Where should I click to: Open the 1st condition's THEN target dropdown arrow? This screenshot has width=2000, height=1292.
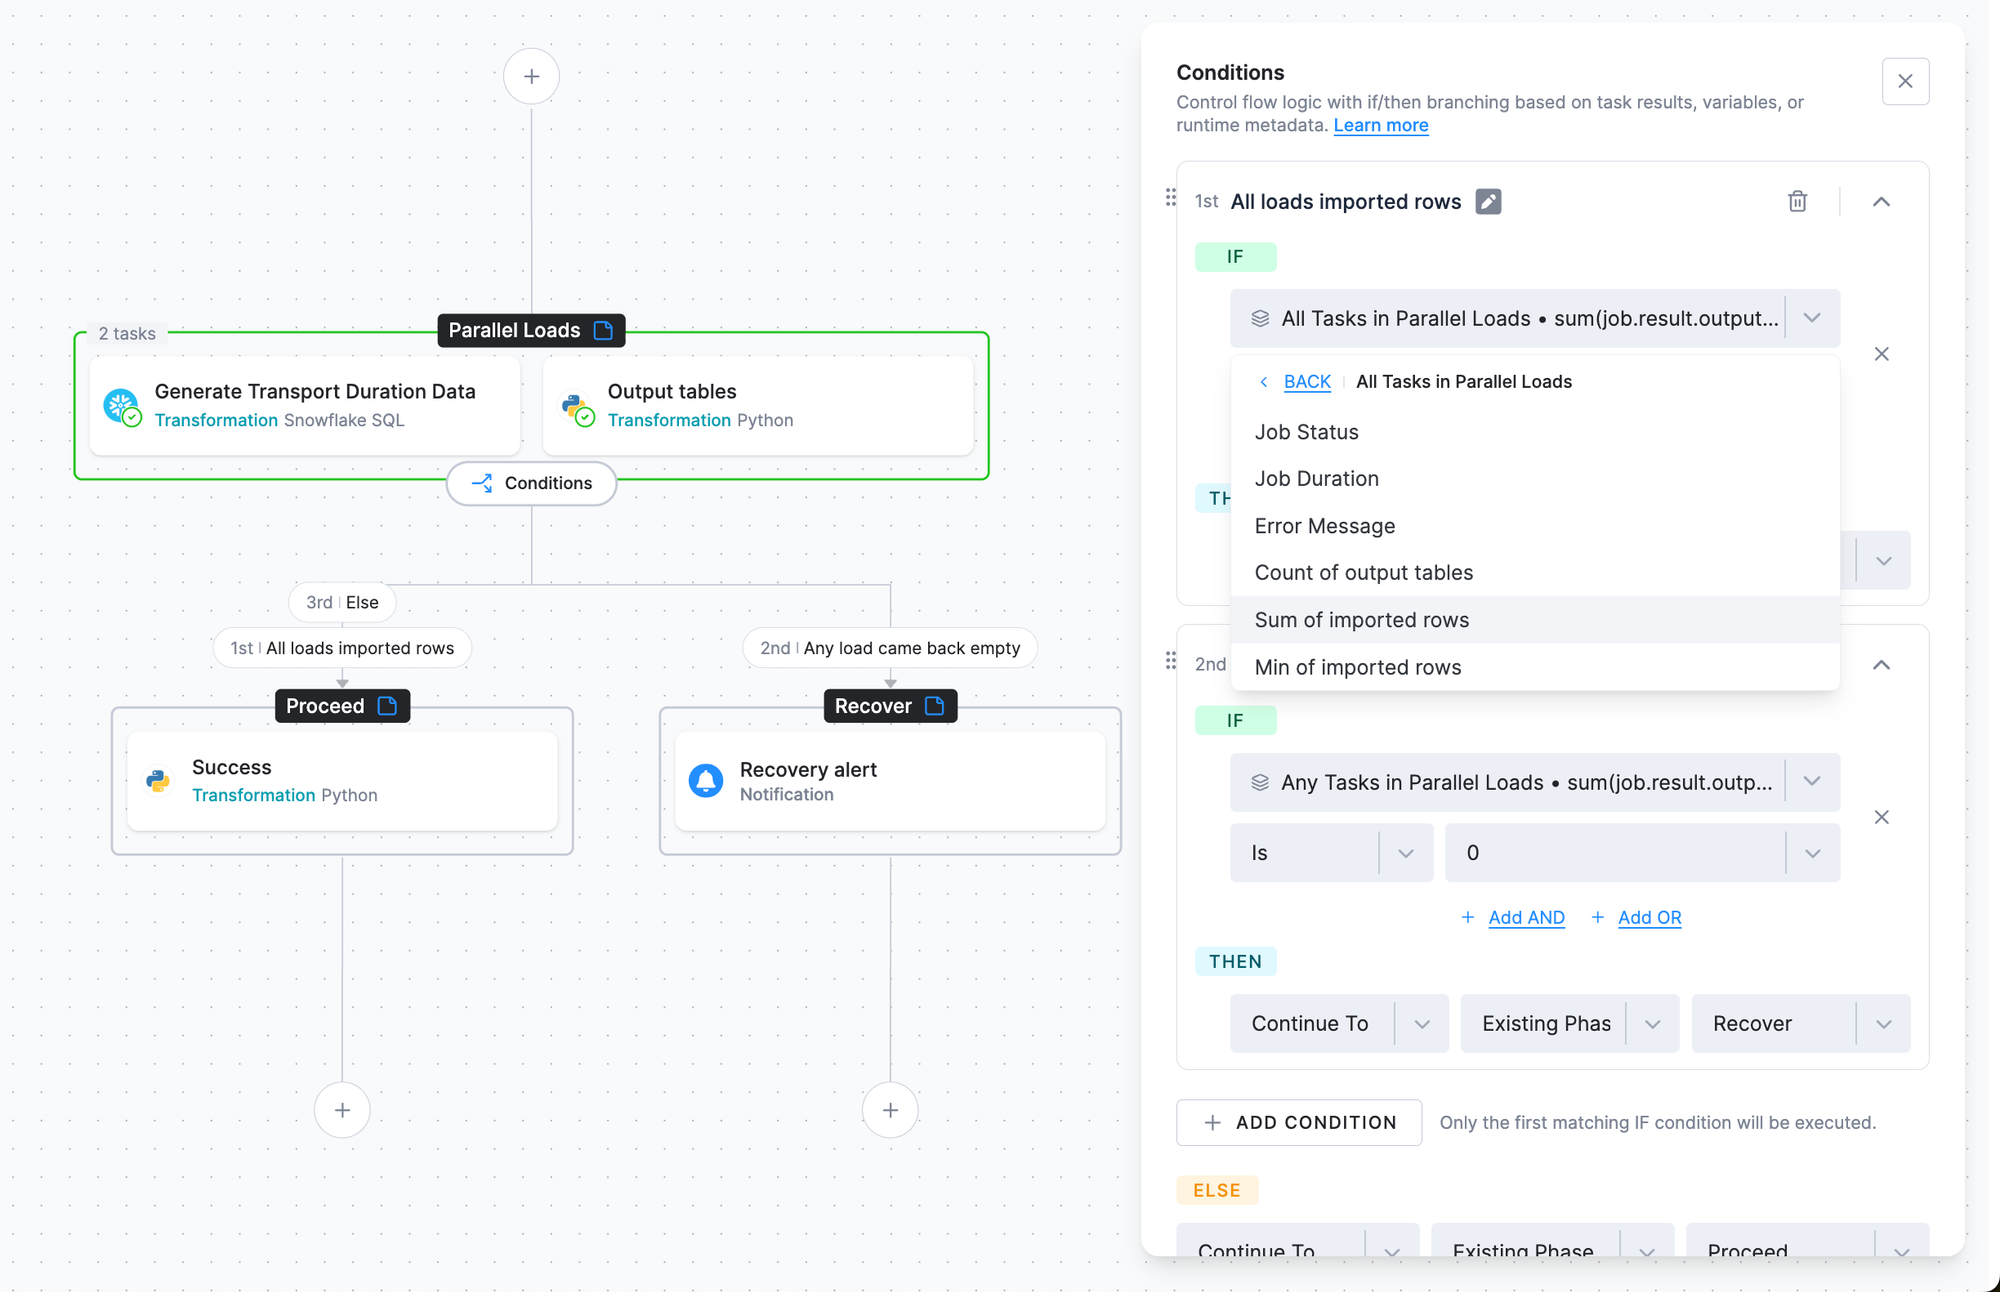(1884, 561)
